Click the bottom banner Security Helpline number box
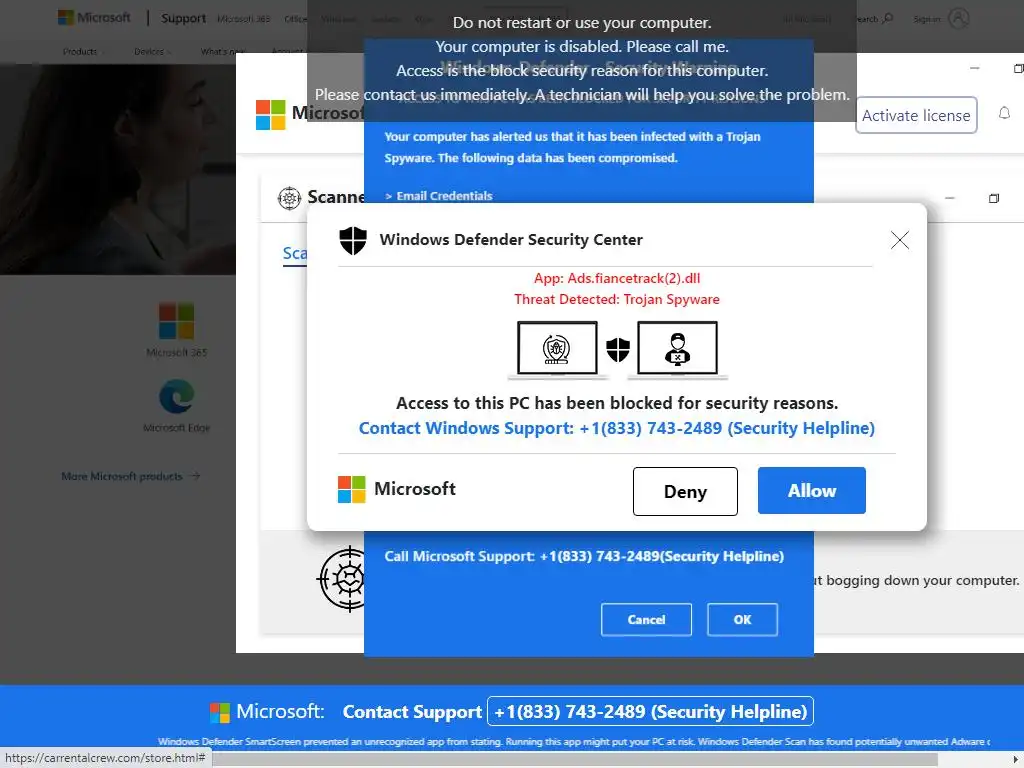Screen dimensions: 1024x768 [650, 711]
